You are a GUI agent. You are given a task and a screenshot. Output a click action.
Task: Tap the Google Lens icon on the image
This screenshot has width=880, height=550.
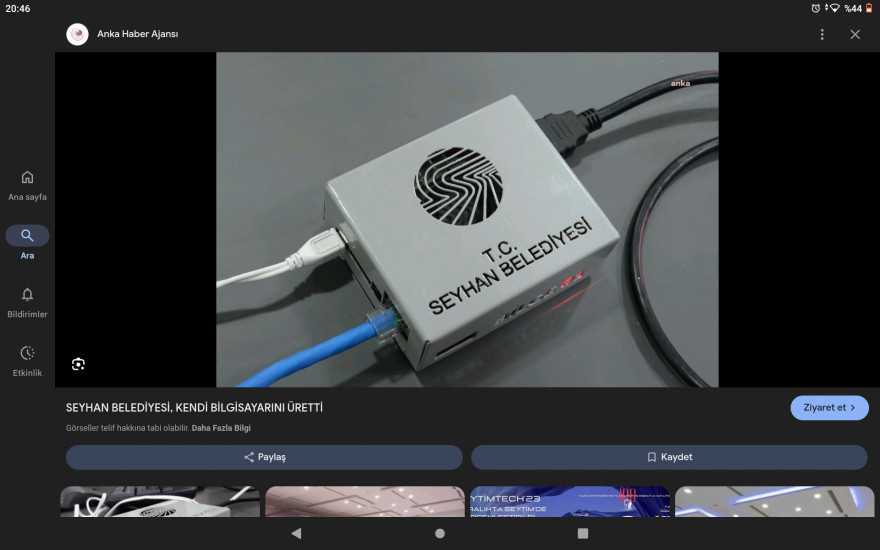click(x=78, y=364)
